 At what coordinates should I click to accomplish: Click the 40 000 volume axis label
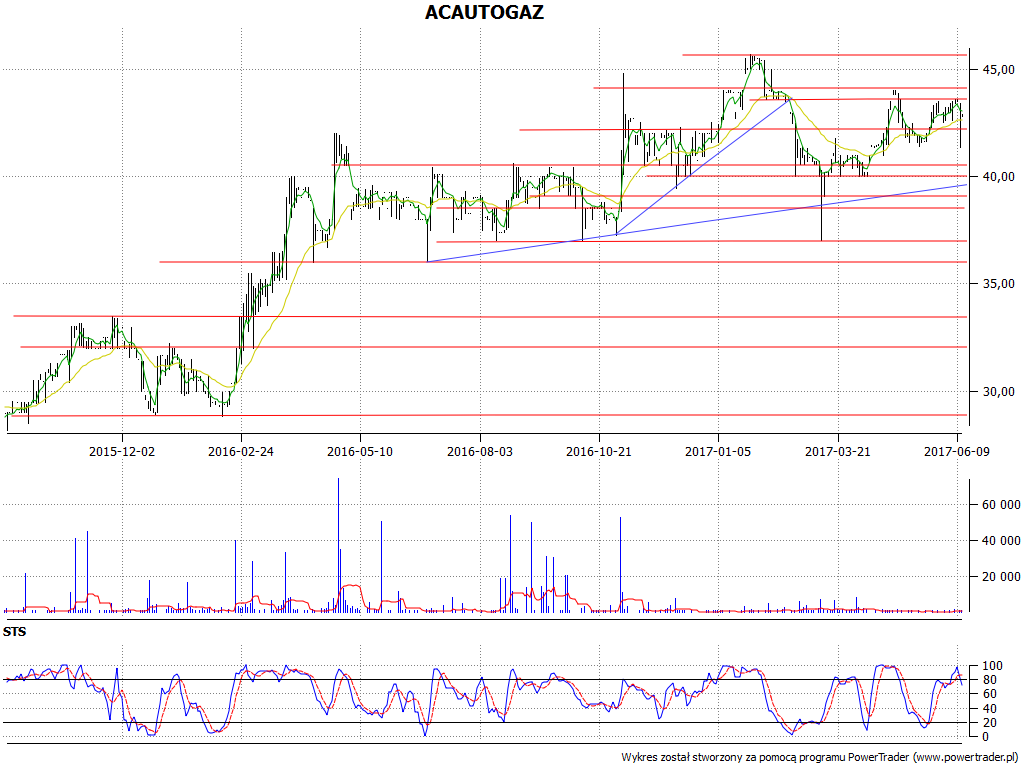pos(1000,541)
